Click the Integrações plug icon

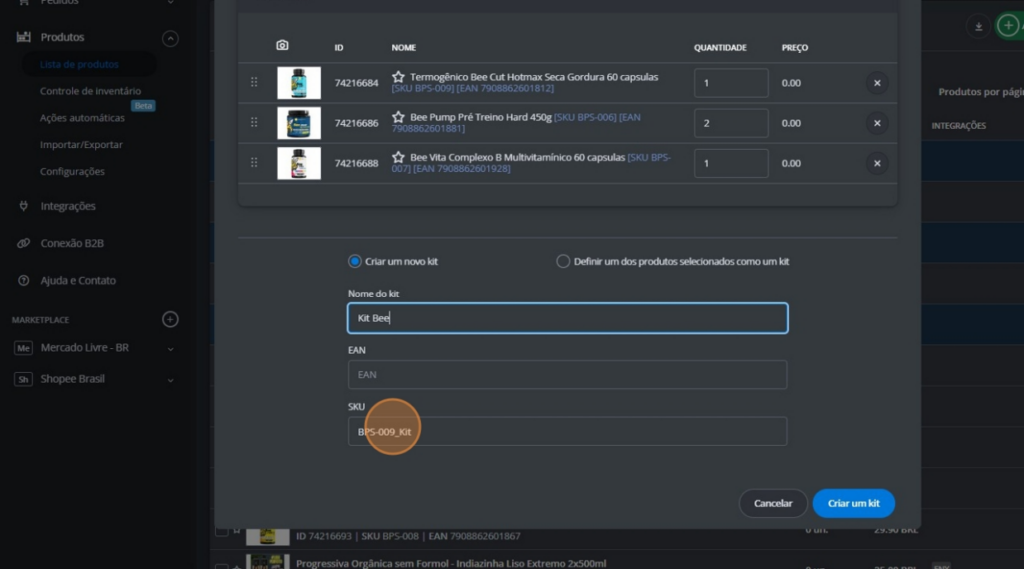24,206
